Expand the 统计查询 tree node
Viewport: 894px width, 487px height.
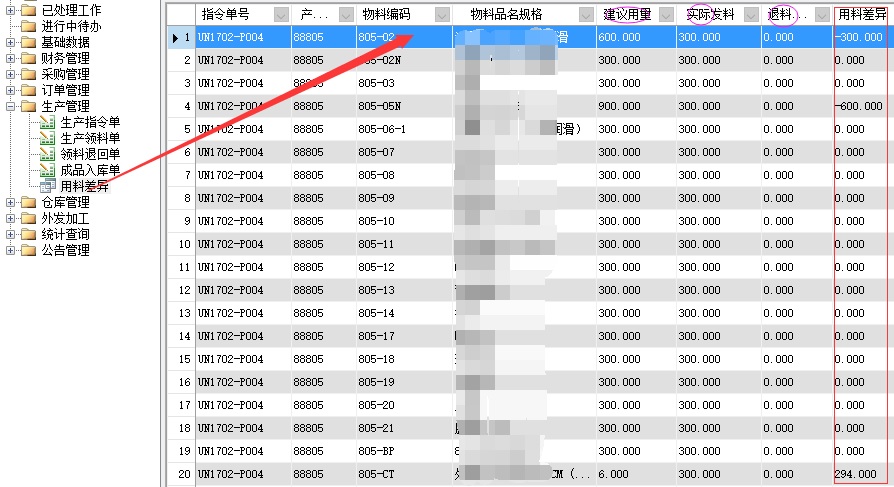point(10,234)
